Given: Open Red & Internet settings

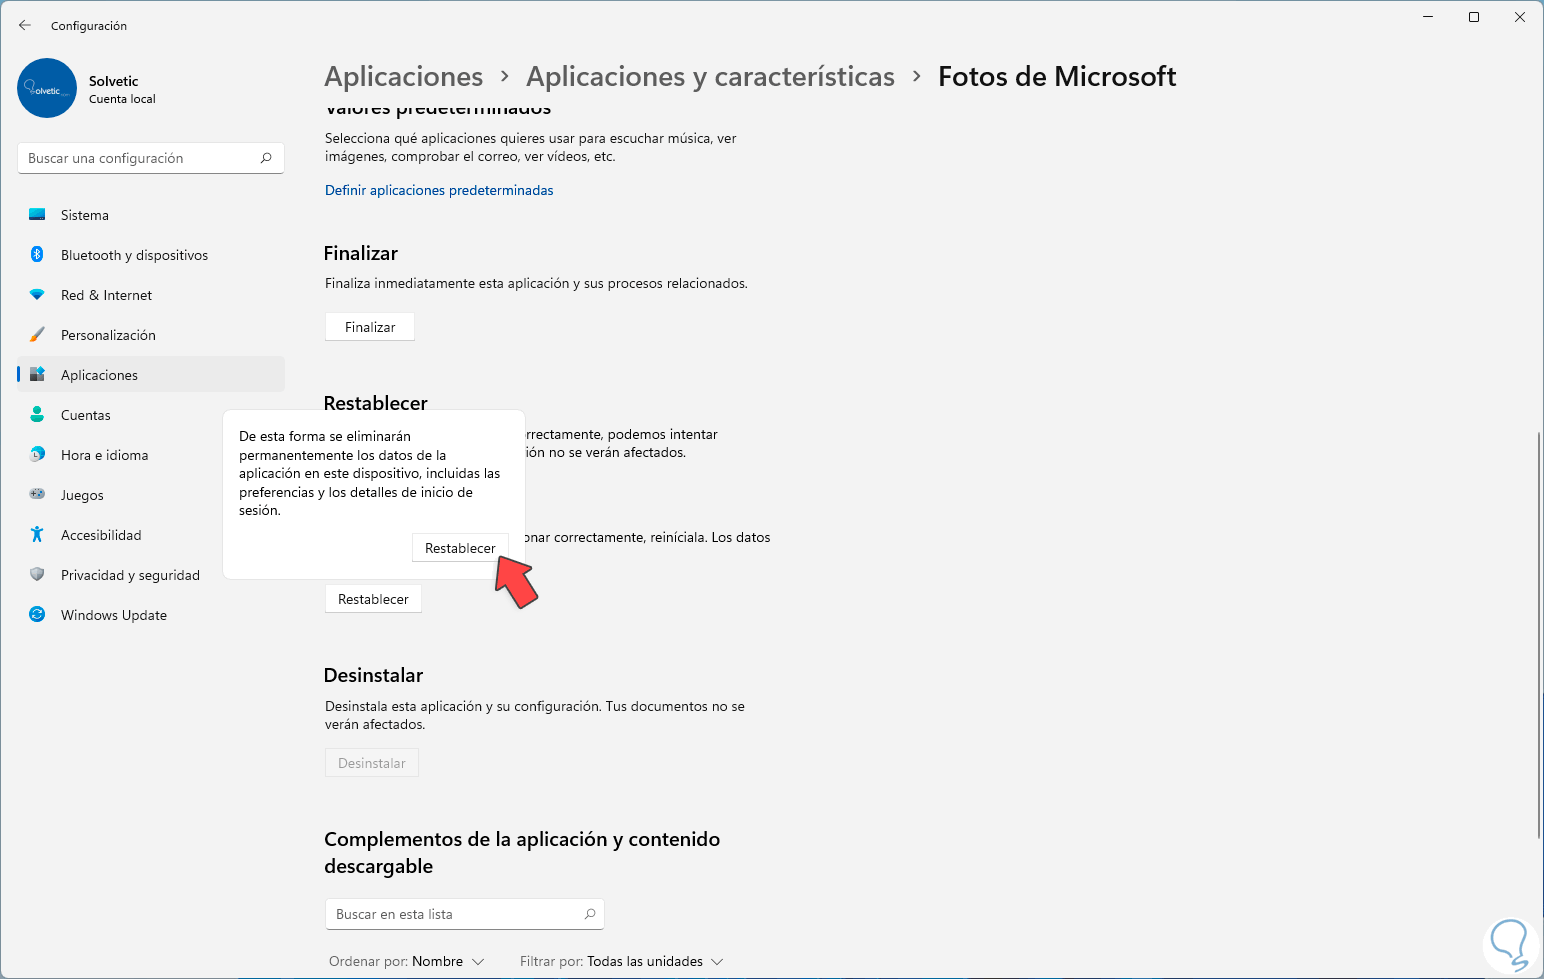Looking at the screenshot, I should pyautogui.click(x=151, y=295).
